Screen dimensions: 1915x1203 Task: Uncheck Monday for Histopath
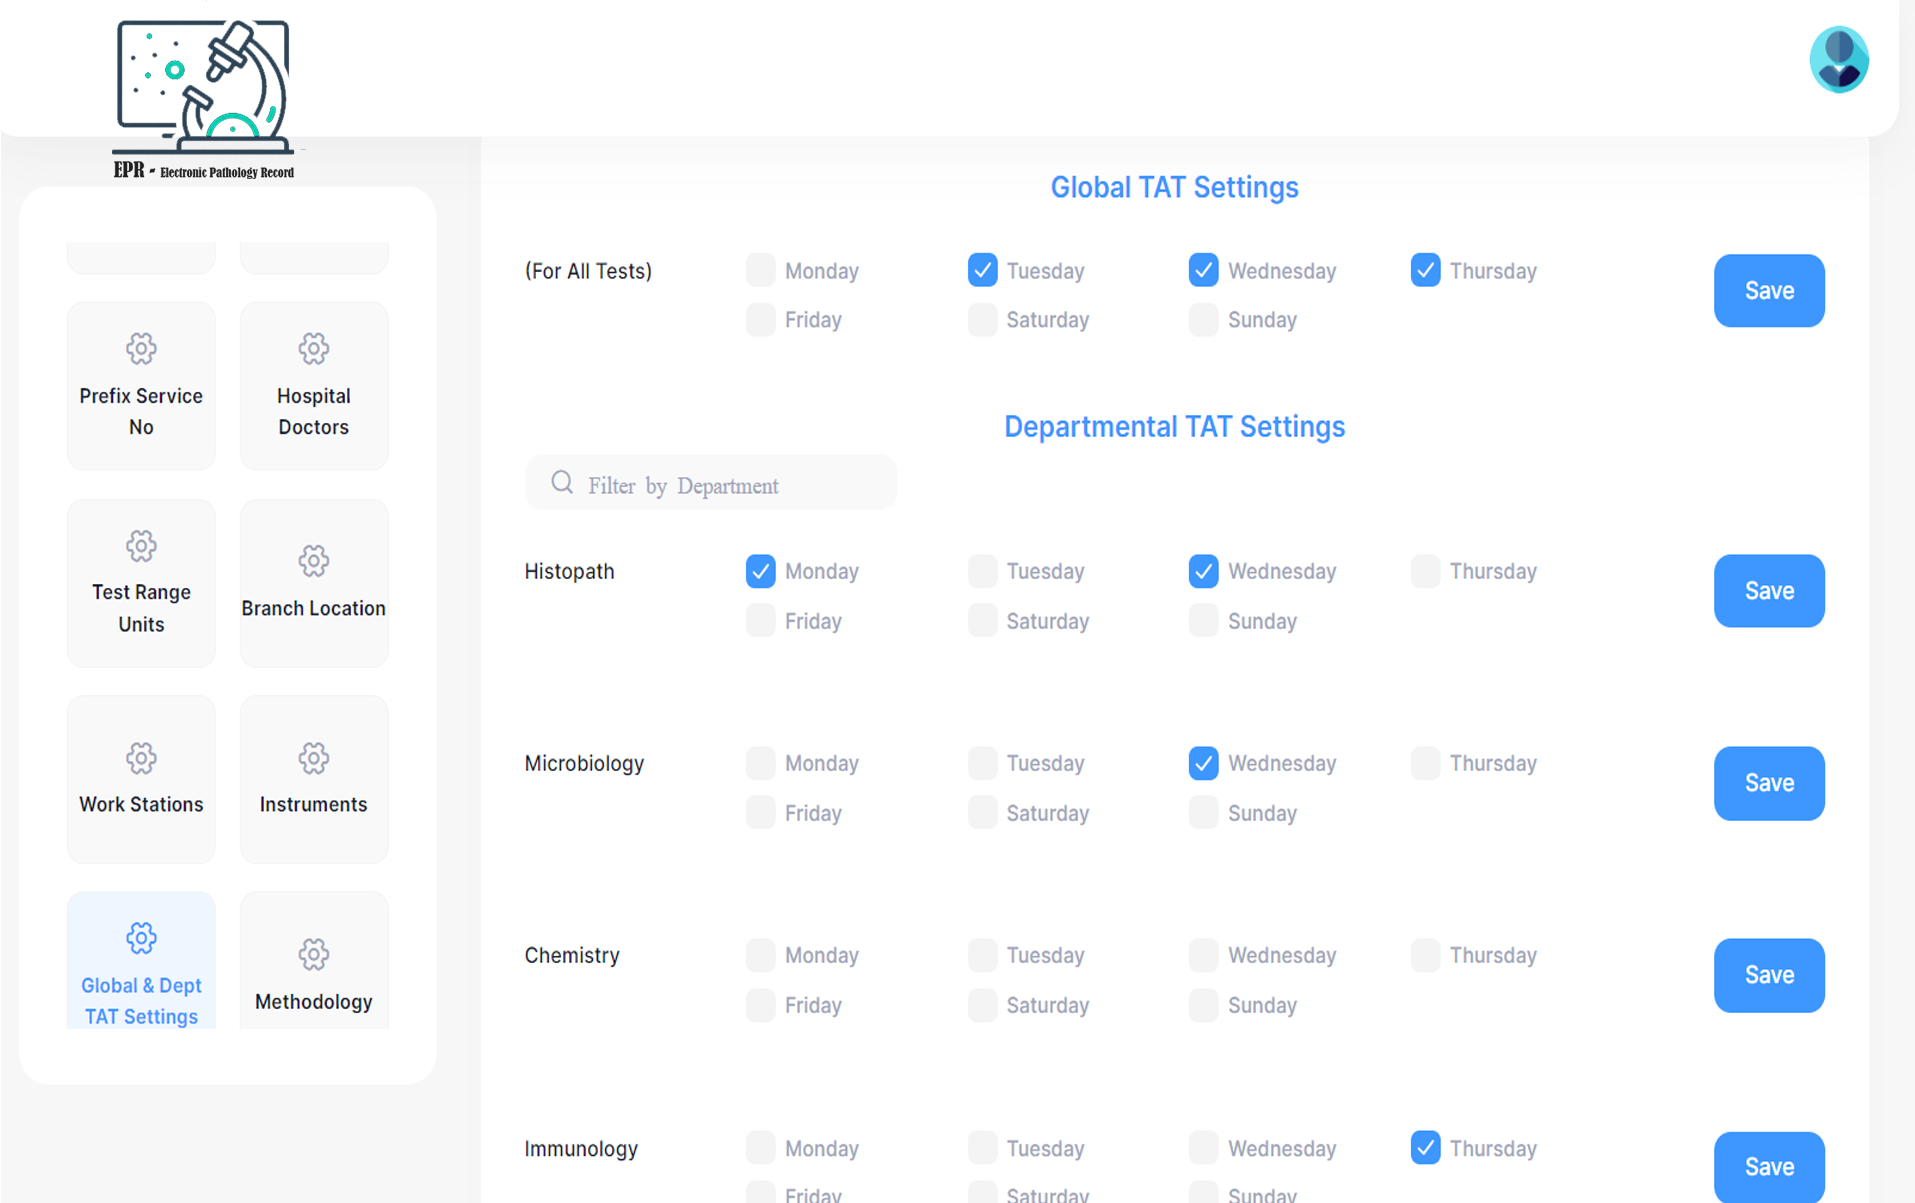[x=761, y=571]
